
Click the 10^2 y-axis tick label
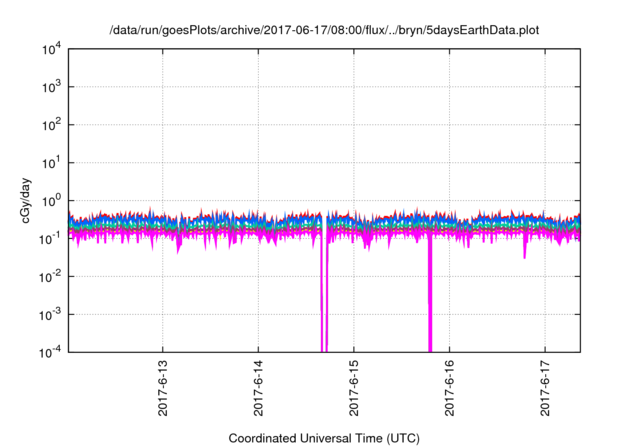[x=51, y=125]
